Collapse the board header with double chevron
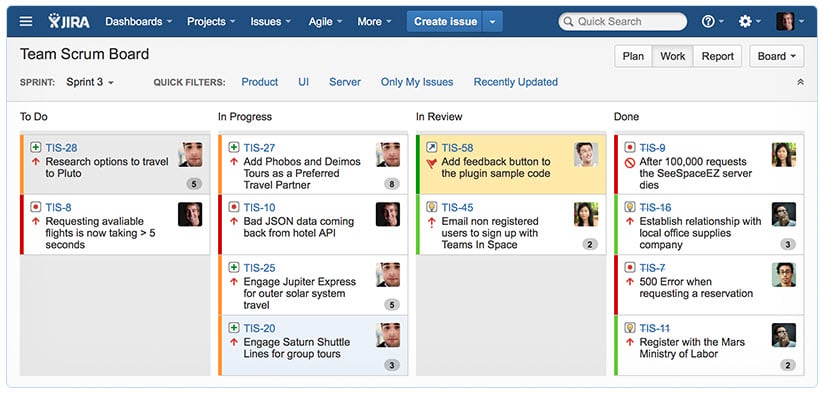Screen dimensions: 822x394 pos(800,82)
